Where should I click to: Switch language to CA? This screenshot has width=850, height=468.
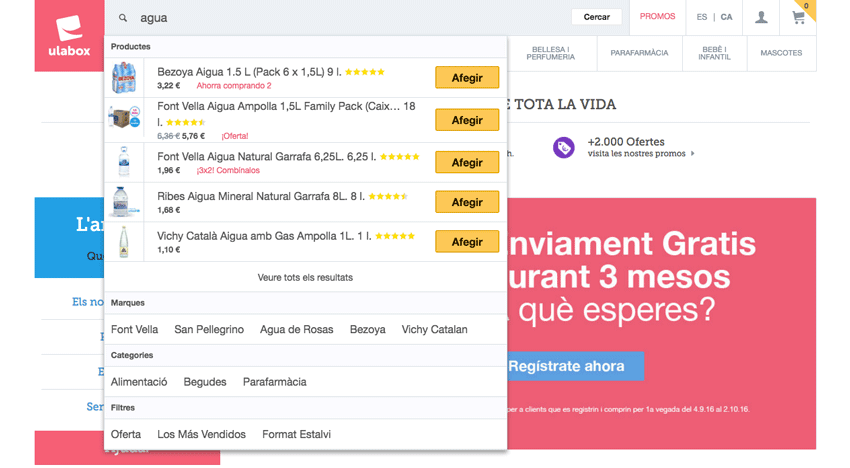pyautogui.click(x=726, y=17)
